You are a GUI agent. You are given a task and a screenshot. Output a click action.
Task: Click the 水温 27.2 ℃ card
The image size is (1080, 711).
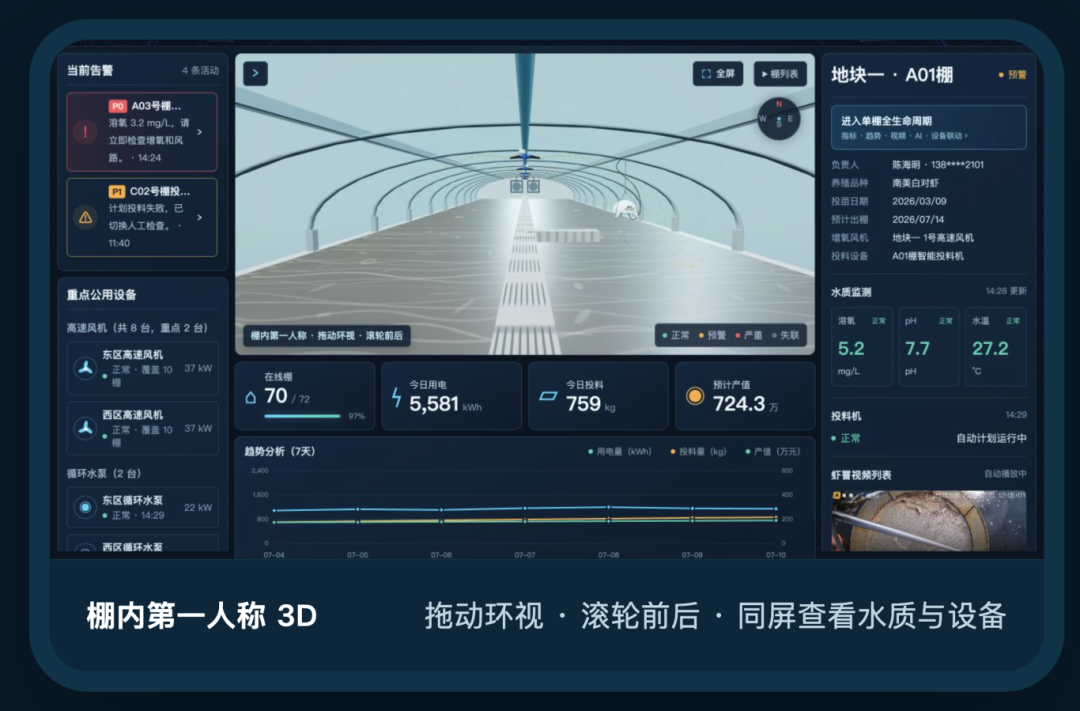click(995, 347)
